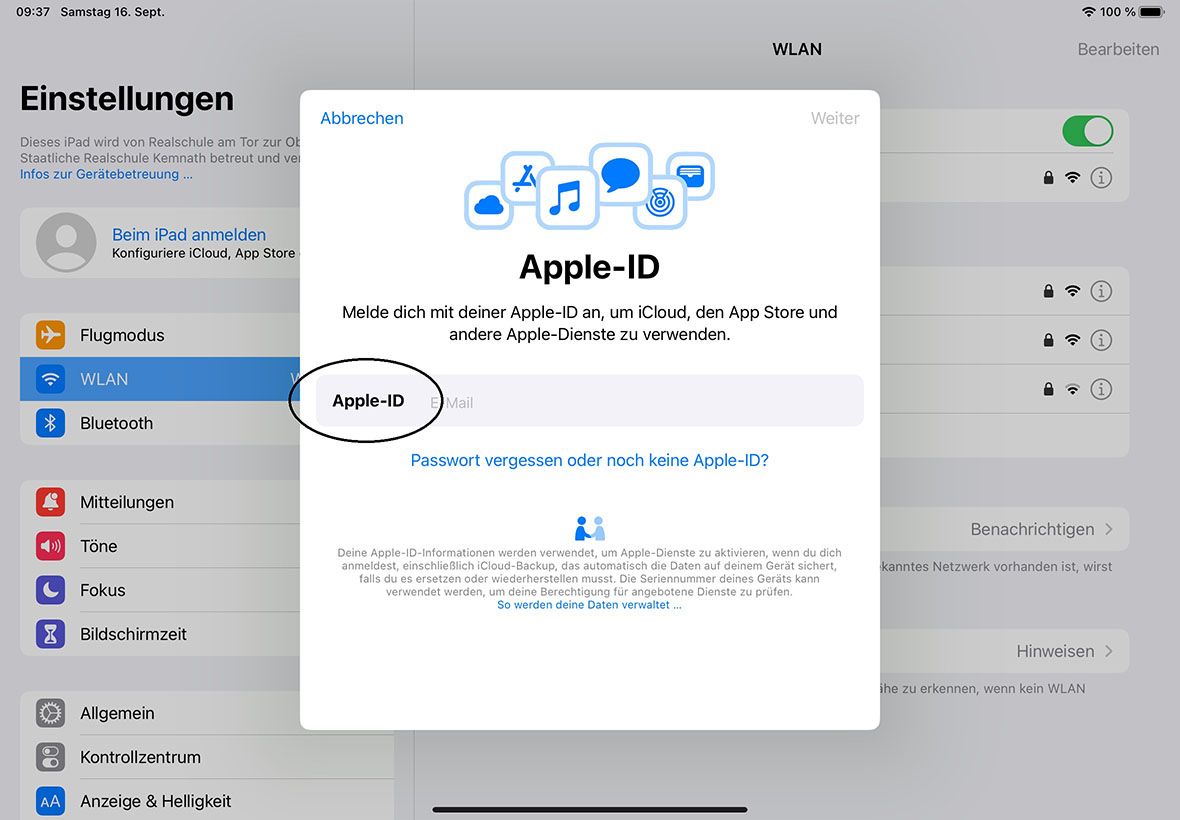The height and width of the screenshot is (820, 1180).
Task: Open 'Infos zur Gerätebetreuung' link
Action: [x=106, y=174]
